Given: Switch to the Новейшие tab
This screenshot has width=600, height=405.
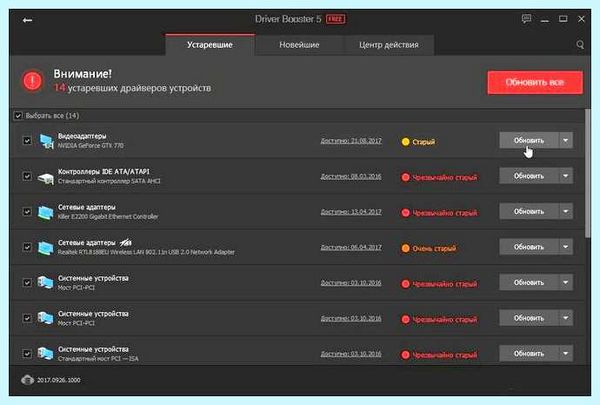Looking at the screenshot, I should pos(299,45).
